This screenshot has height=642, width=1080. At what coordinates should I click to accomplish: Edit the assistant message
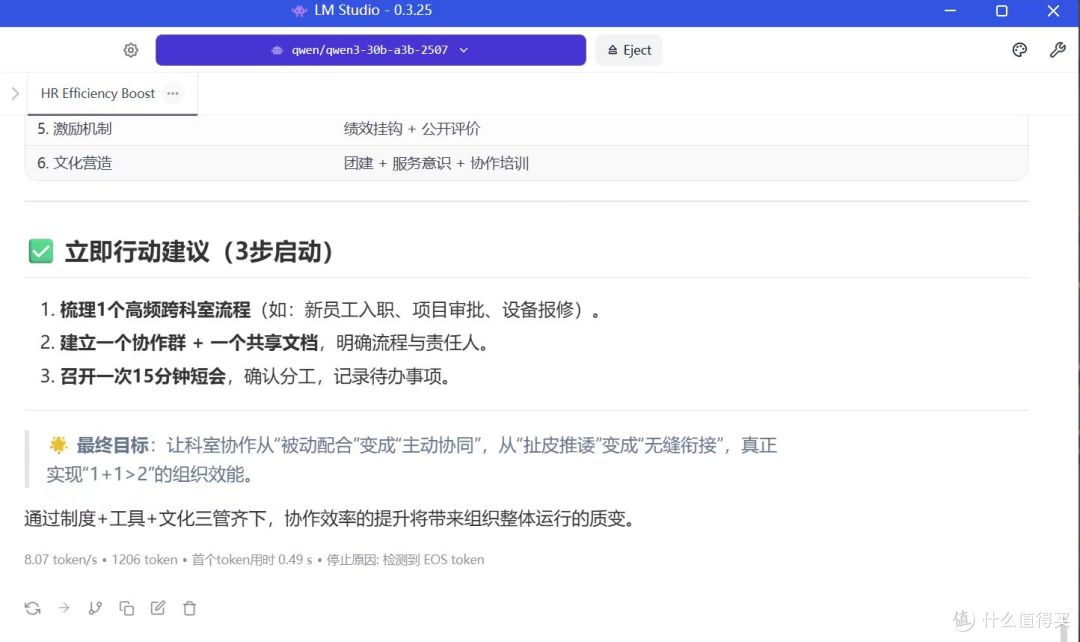pyautogui.click(x=158, y=608)
